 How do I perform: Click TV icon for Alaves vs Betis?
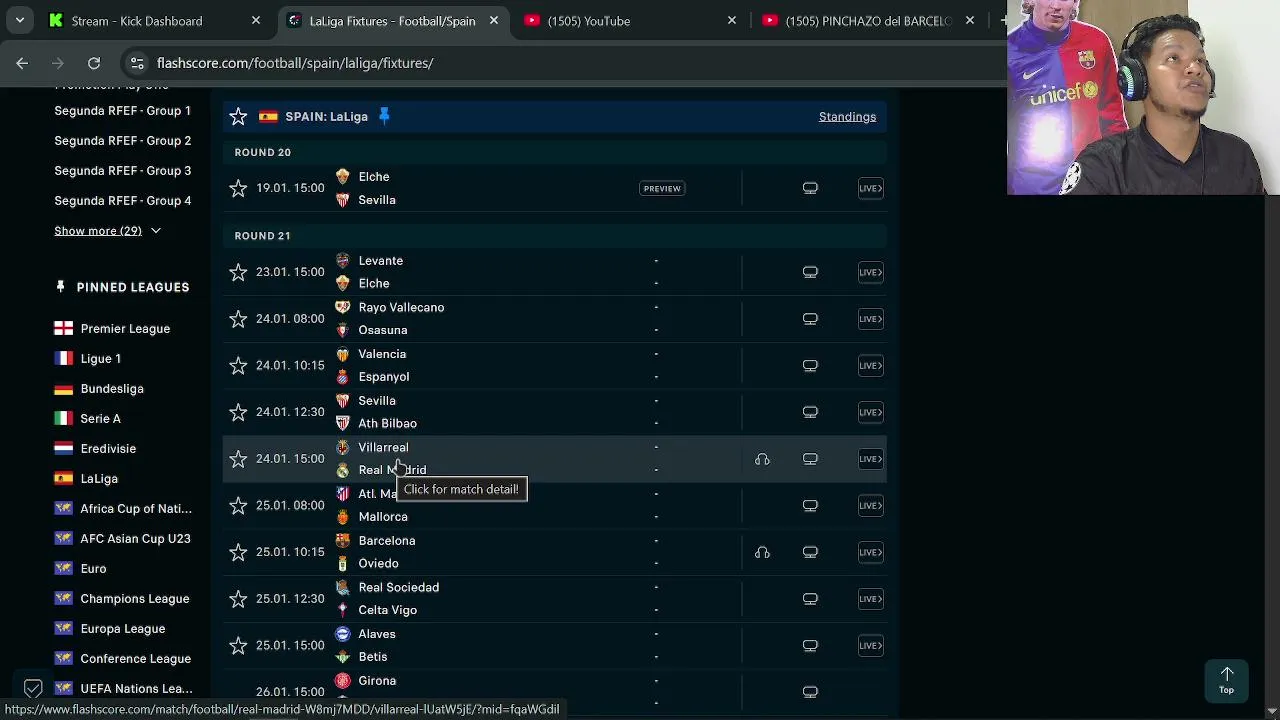810,646
